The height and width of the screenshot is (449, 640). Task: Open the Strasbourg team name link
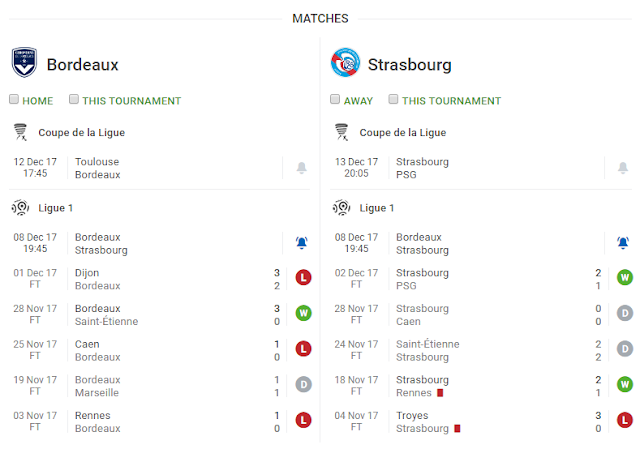(x=409, y=65)
